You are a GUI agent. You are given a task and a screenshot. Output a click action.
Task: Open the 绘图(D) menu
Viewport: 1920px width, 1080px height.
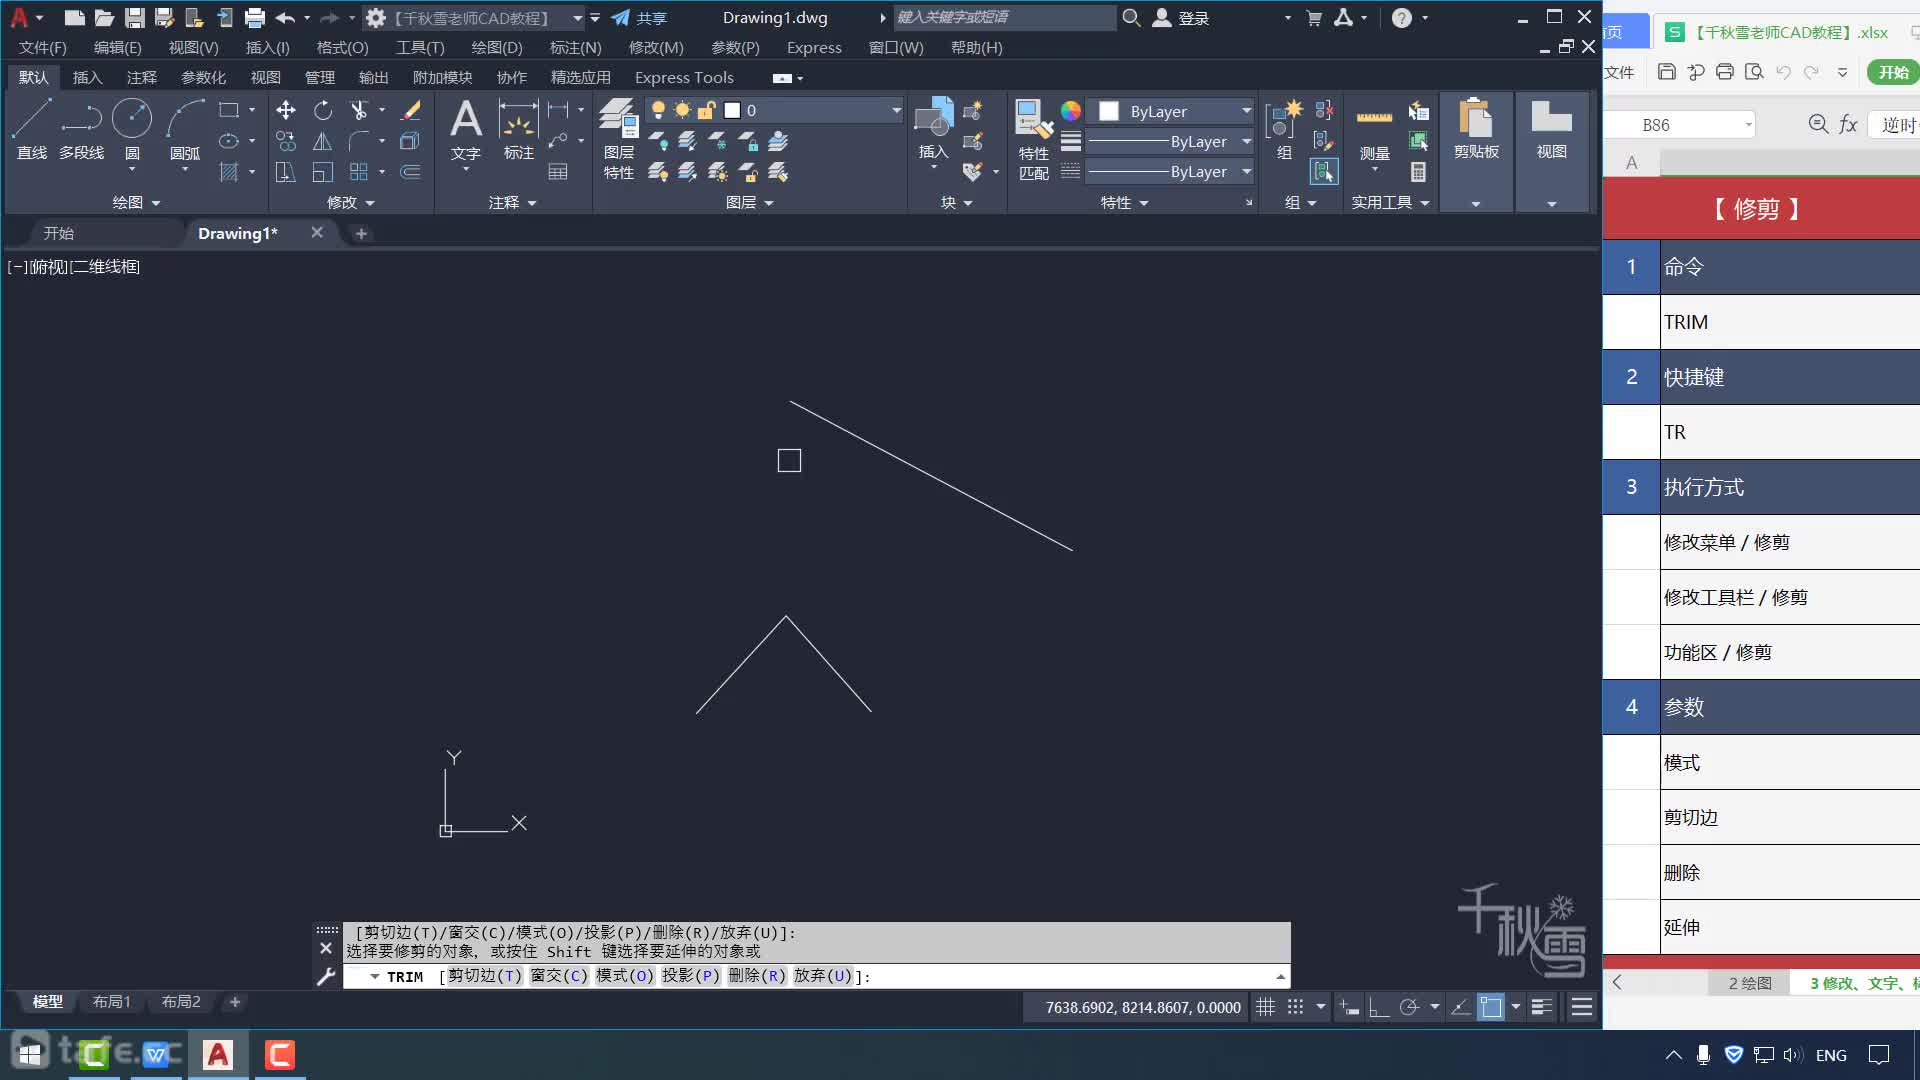(497, 47)
